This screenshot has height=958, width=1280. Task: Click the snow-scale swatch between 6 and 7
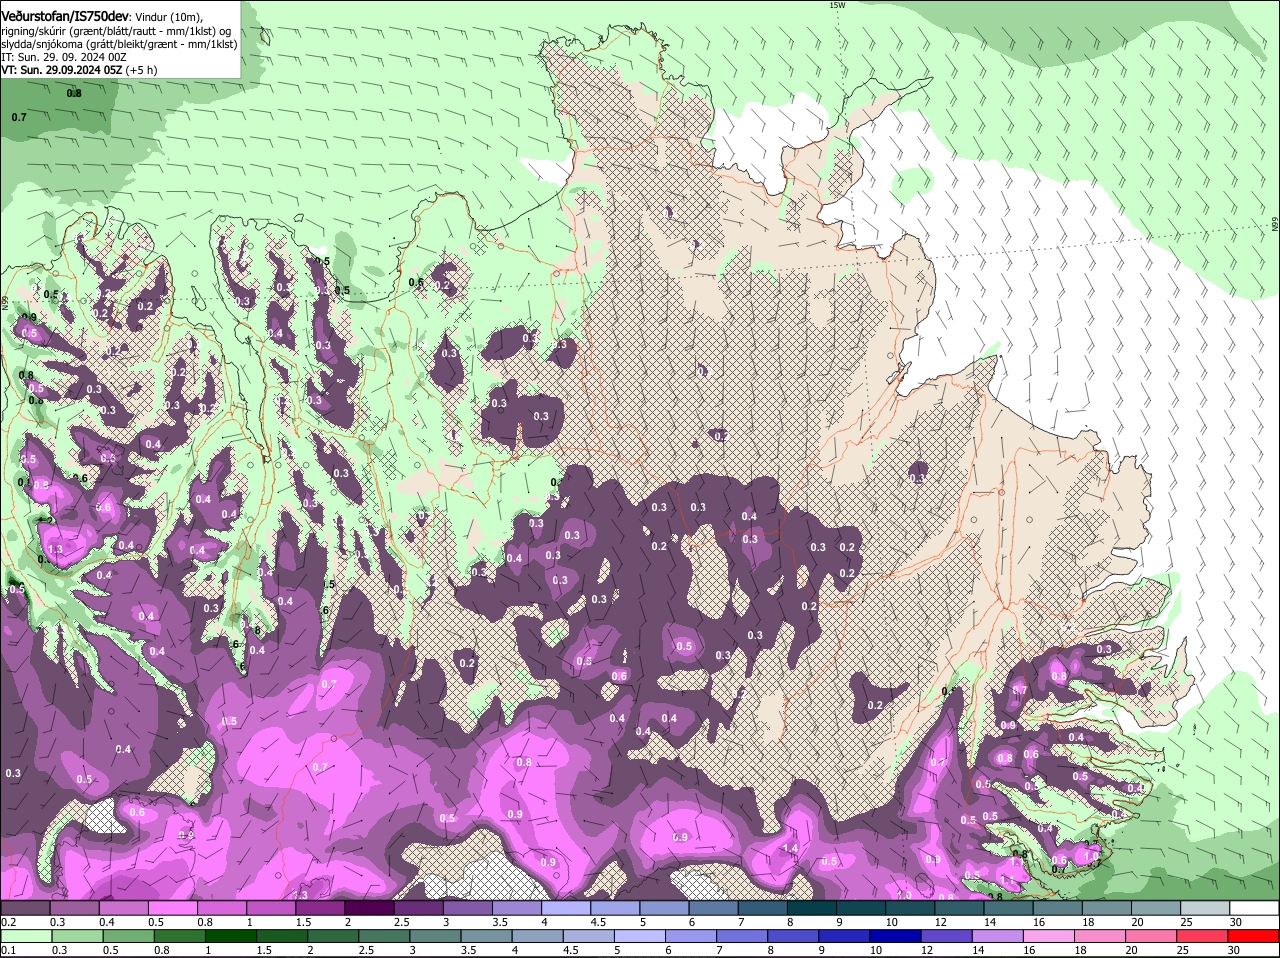(712, 908)
